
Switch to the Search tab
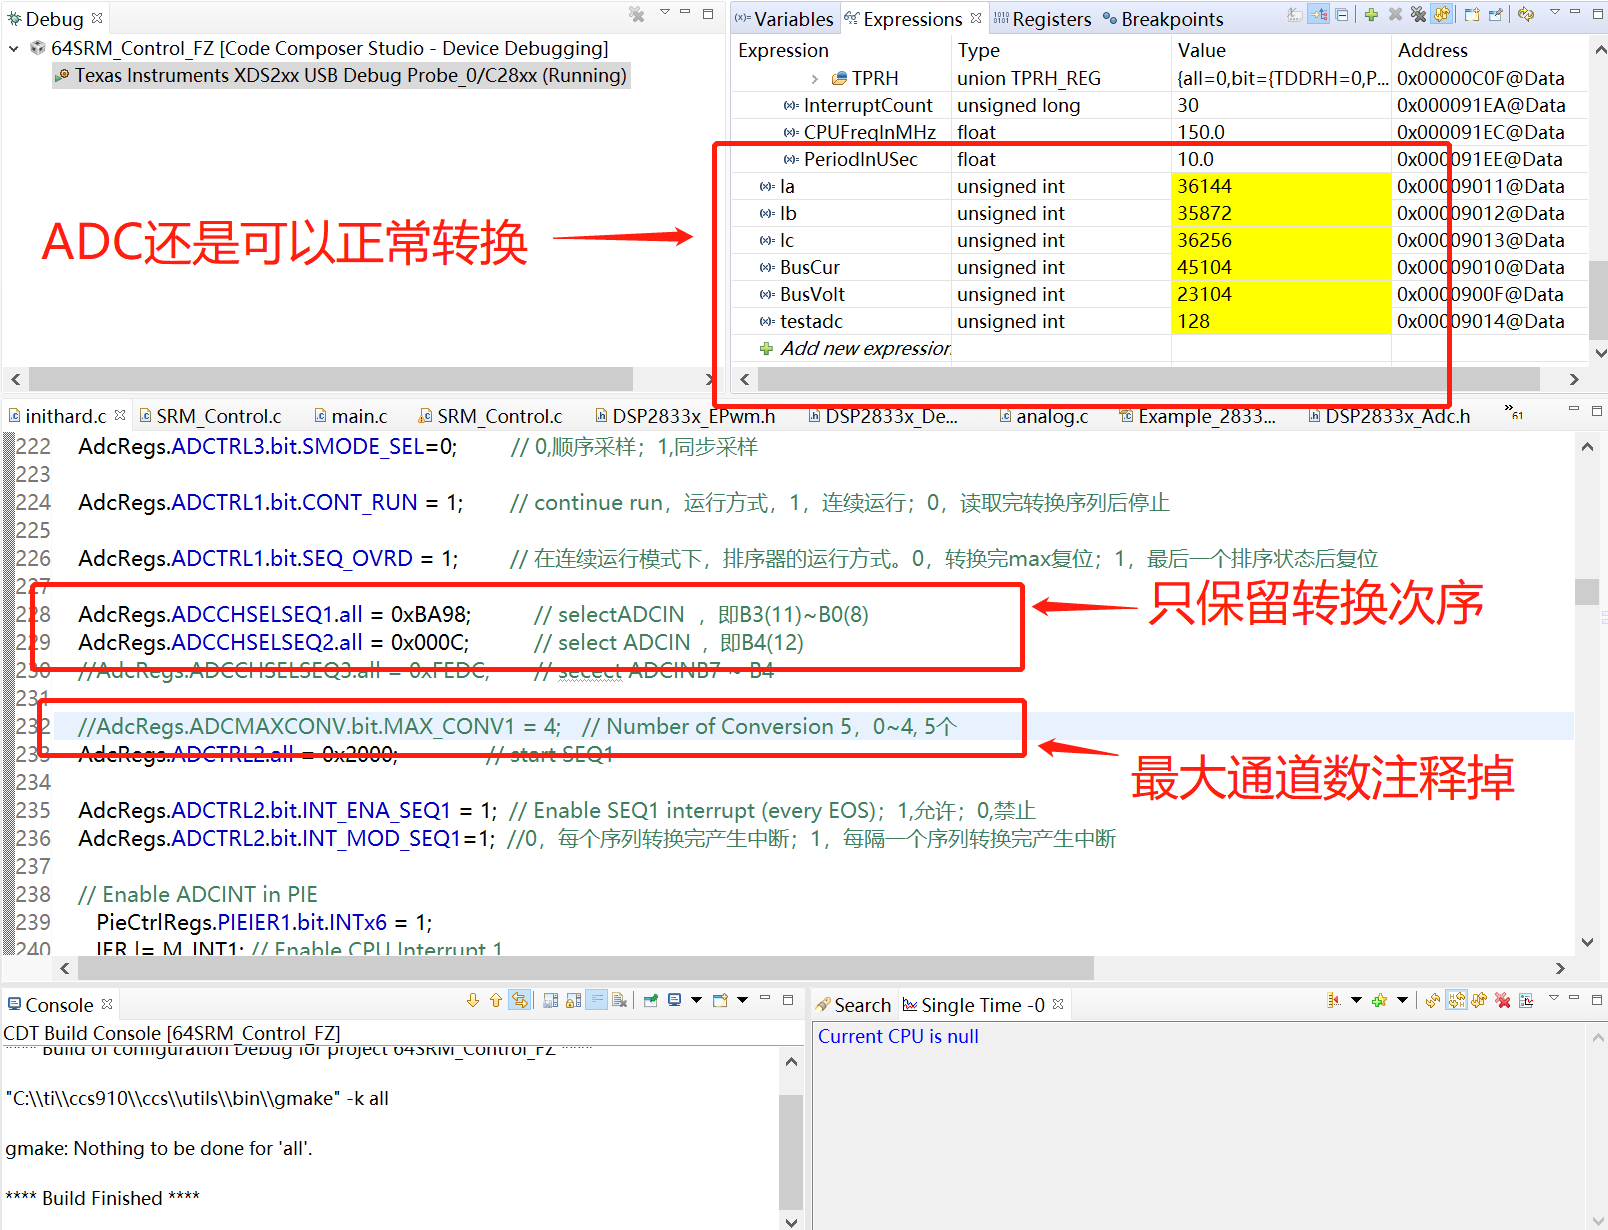pos(853,1005)
